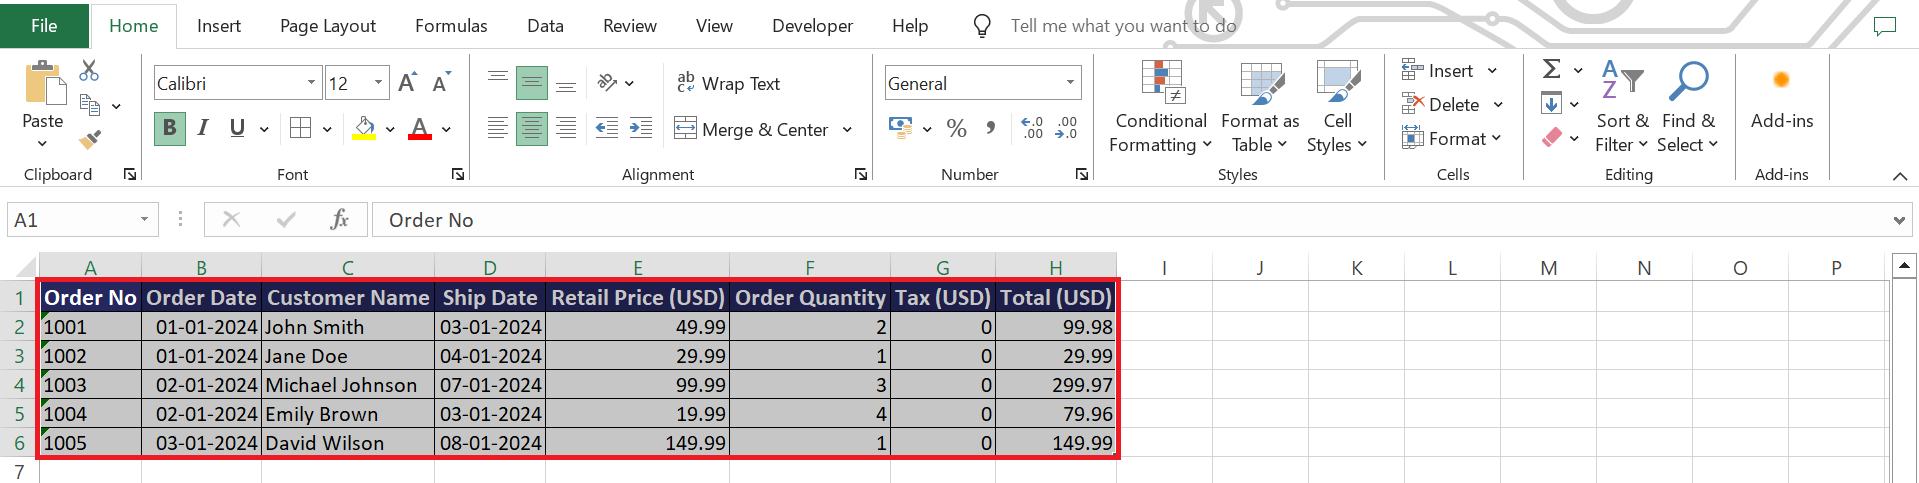The height and width of the screenshot is (483, 1919).
Task: Click the Clear eraser icon
Action: point(1551,137)
